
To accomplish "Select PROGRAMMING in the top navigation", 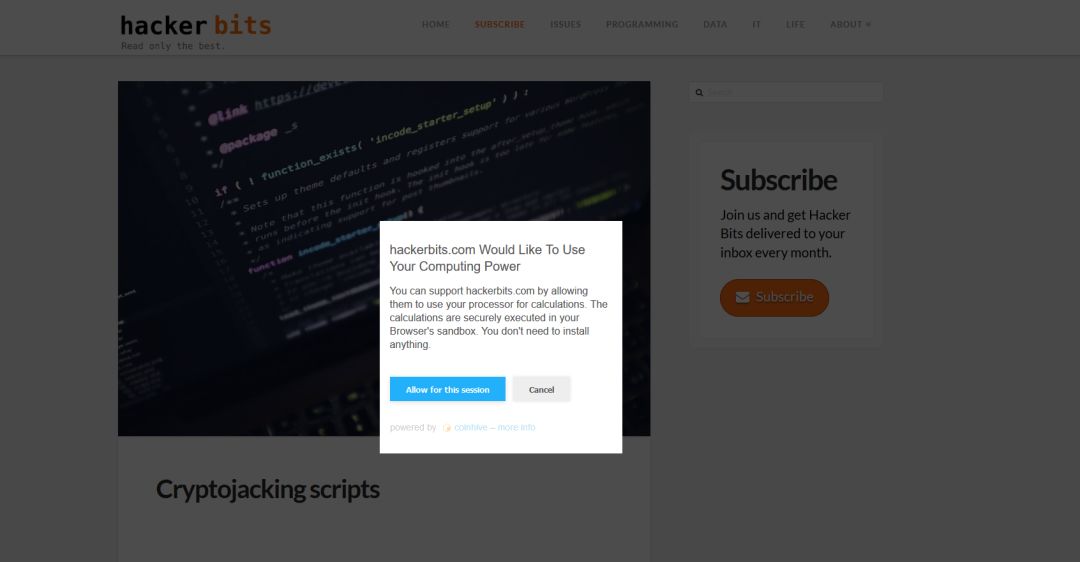I will tap(642, 24).
